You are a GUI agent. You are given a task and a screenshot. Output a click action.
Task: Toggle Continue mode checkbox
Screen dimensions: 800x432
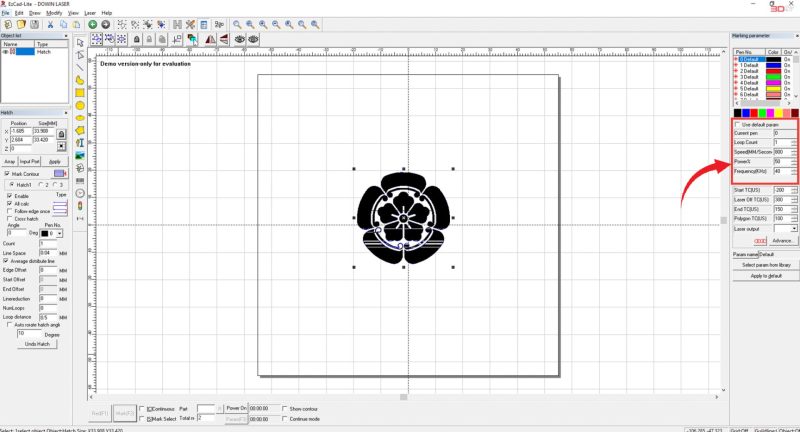tap(285, 419)
